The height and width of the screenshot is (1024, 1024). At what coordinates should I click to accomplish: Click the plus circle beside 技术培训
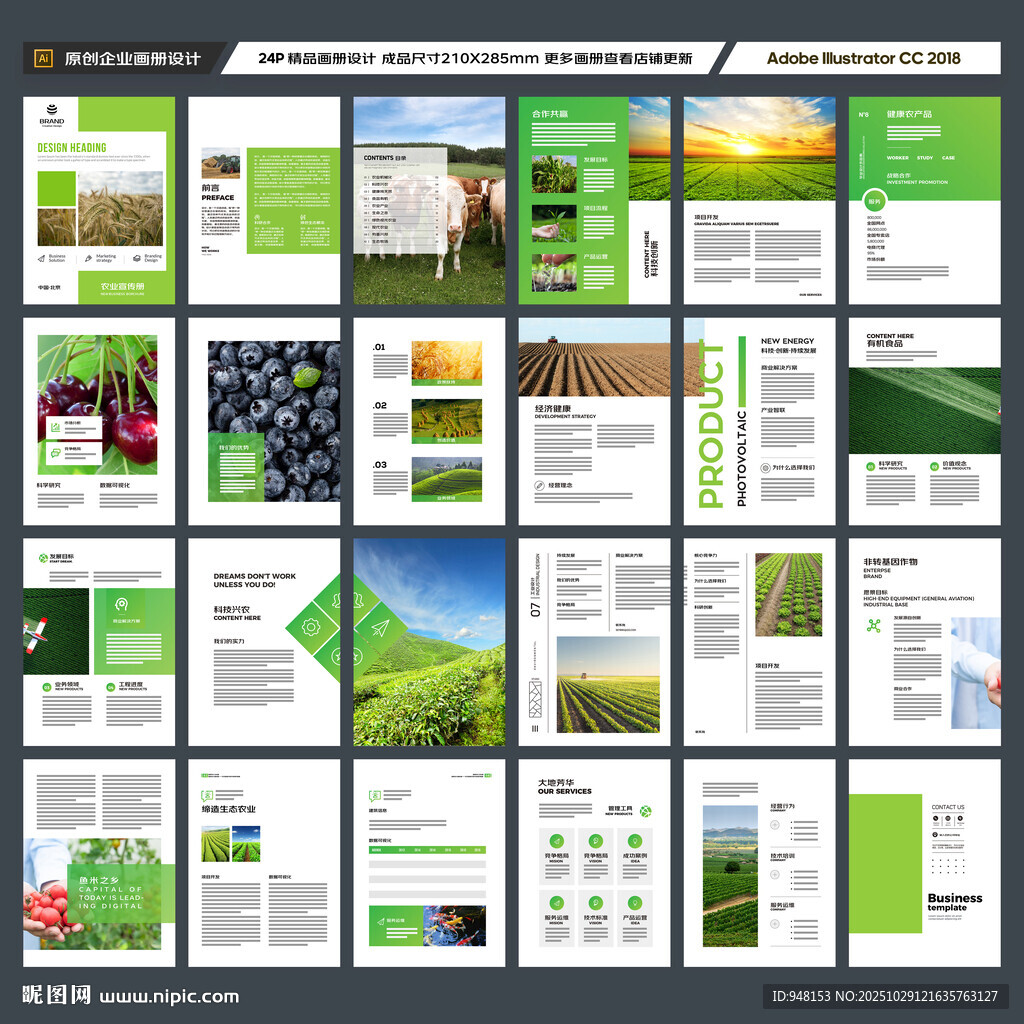[x=775, y=874]
